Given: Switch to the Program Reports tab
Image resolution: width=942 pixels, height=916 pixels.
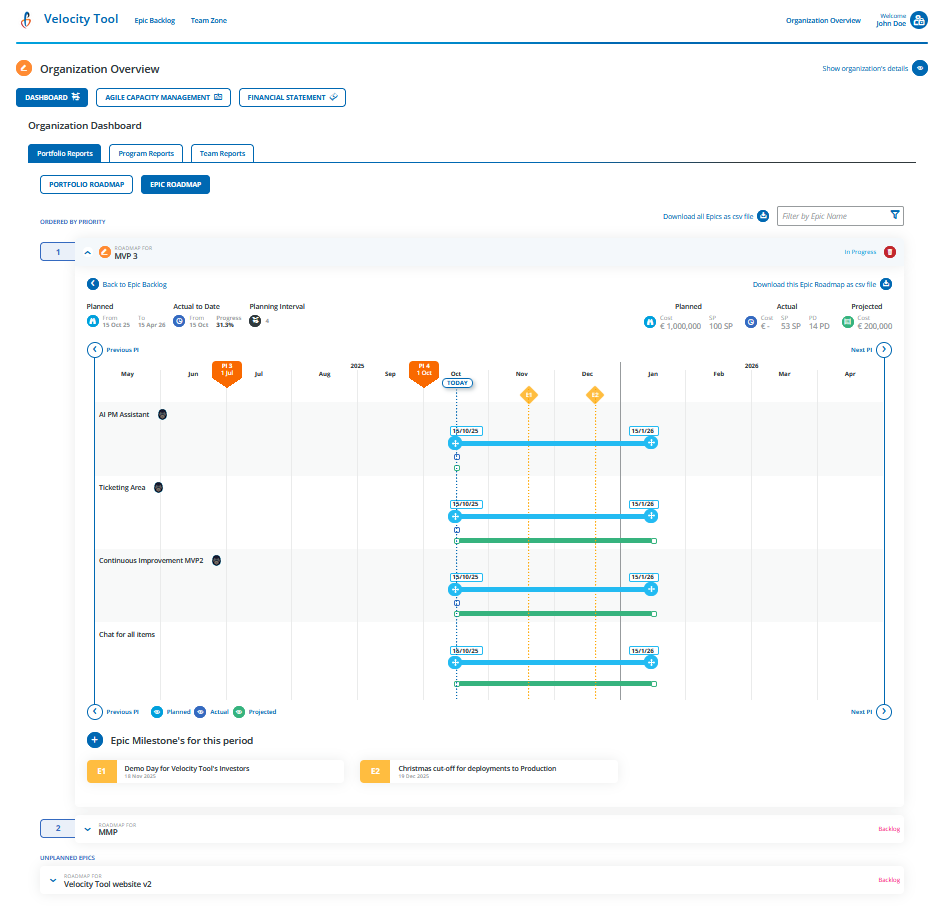Looking at the screenshot, I should click(146, 153).
